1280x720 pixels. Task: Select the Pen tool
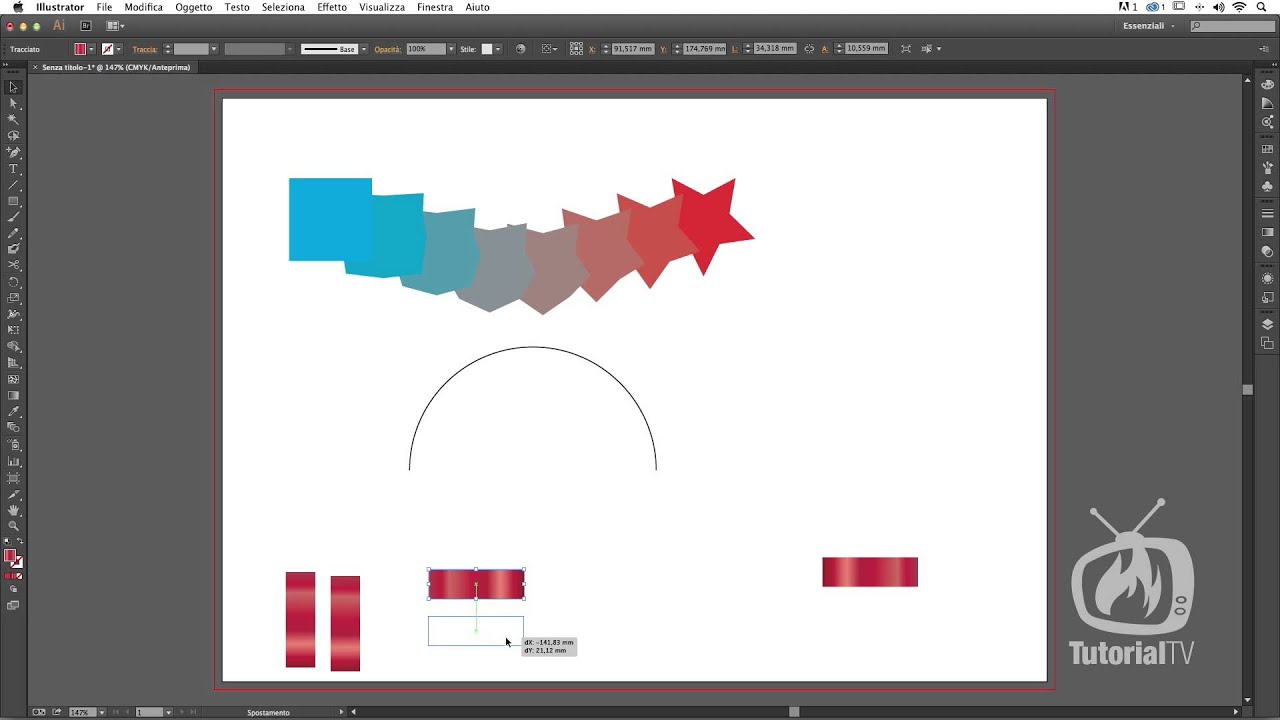click(x=13, y=152)
